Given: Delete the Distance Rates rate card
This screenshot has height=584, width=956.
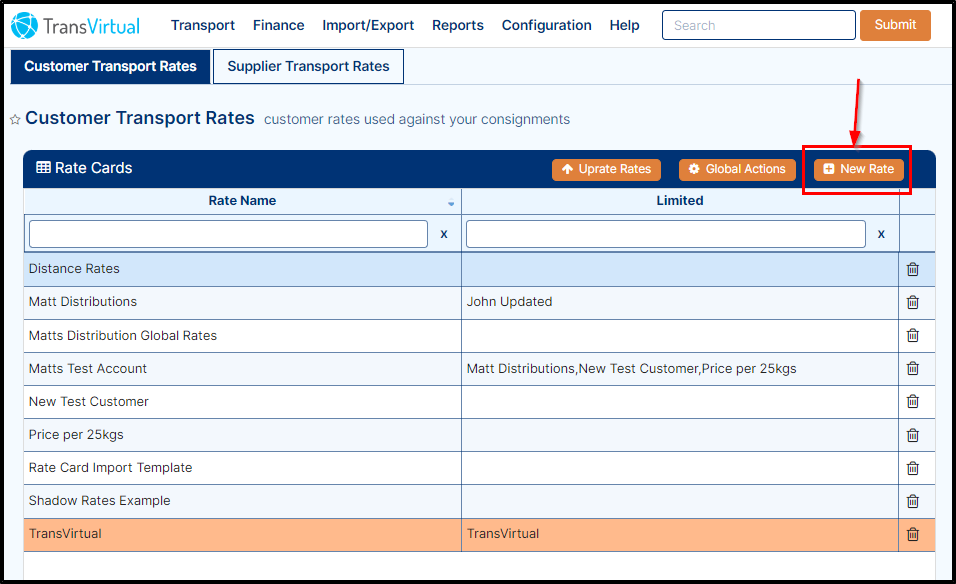Looking at the screenshot, I should pyautogui.click(x=913, y=269).
